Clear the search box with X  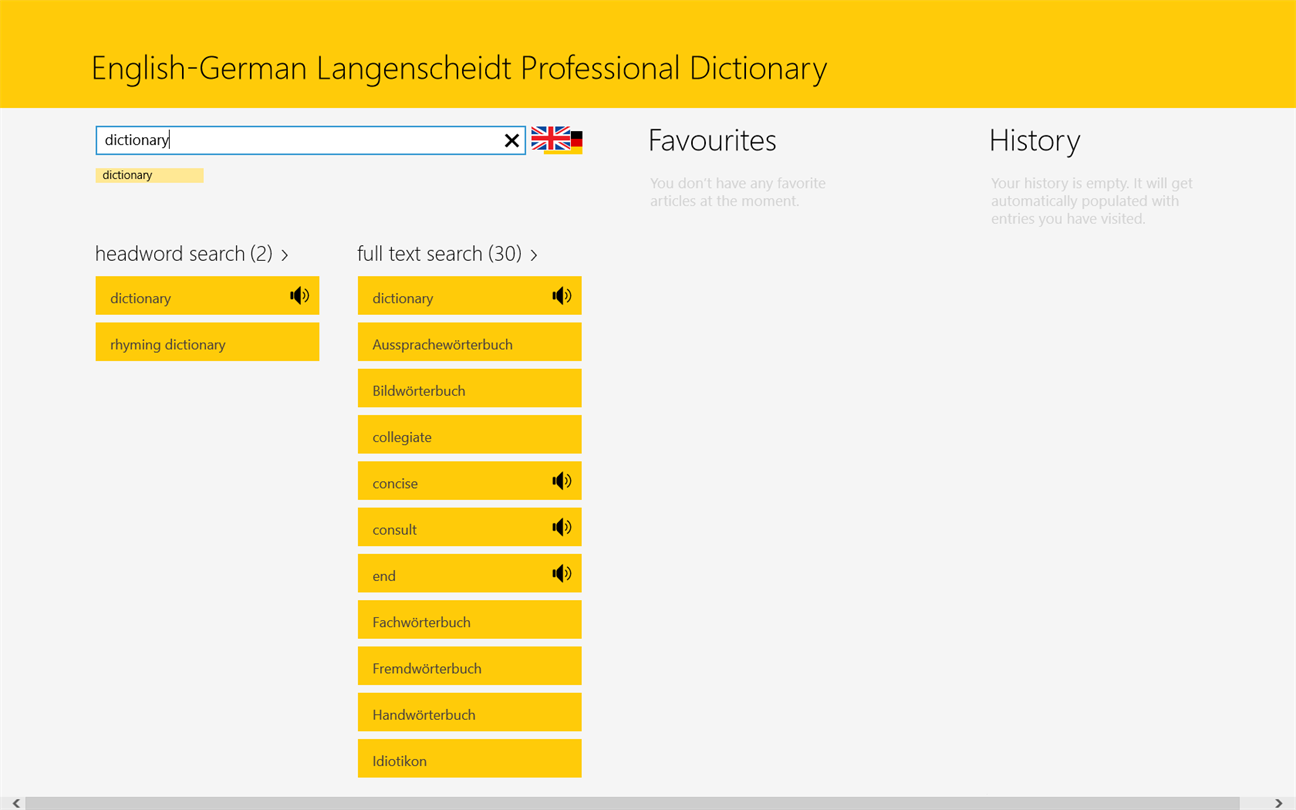click(511, 140)
